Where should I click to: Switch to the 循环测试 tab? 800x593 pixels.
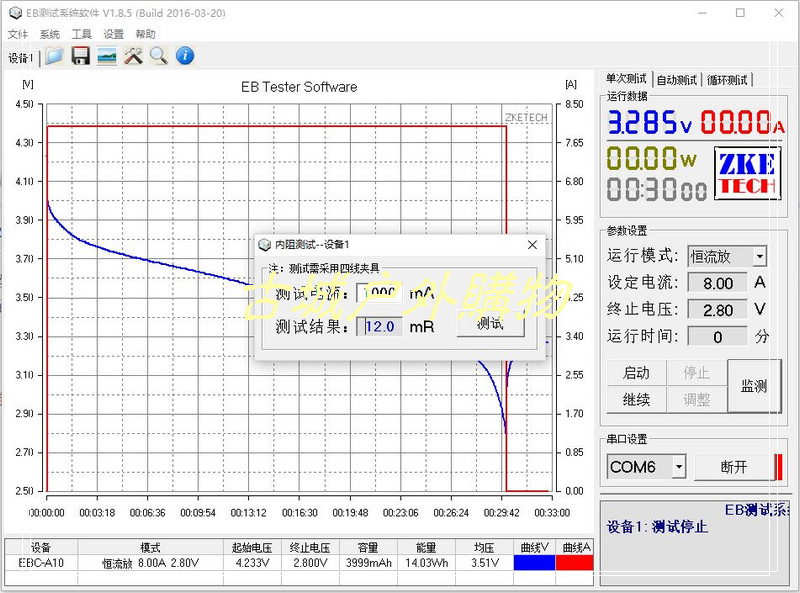tap(727, 80)
